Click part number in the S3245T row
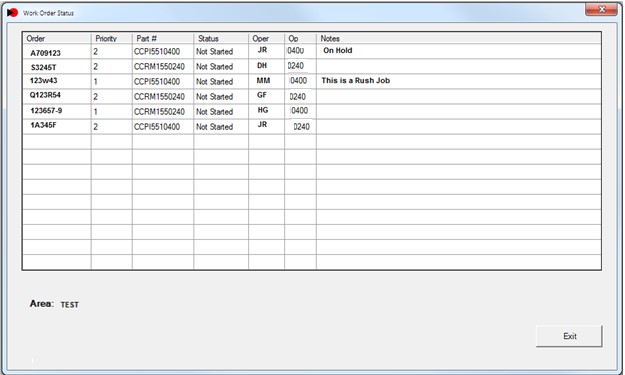 159,67
